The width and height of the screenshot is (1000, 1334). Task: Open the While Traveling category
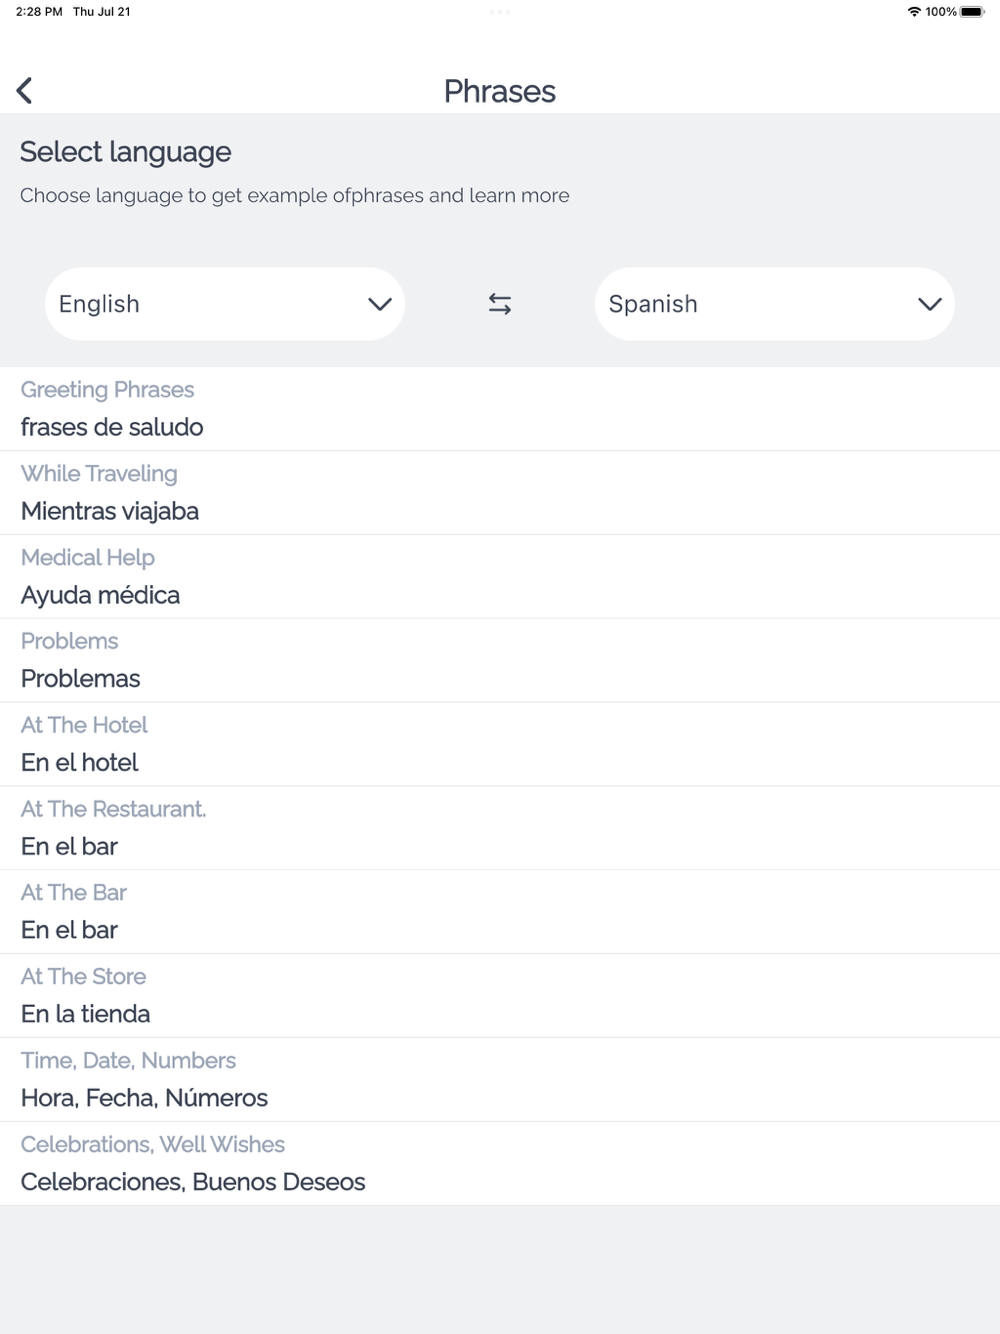click(500, 493)
